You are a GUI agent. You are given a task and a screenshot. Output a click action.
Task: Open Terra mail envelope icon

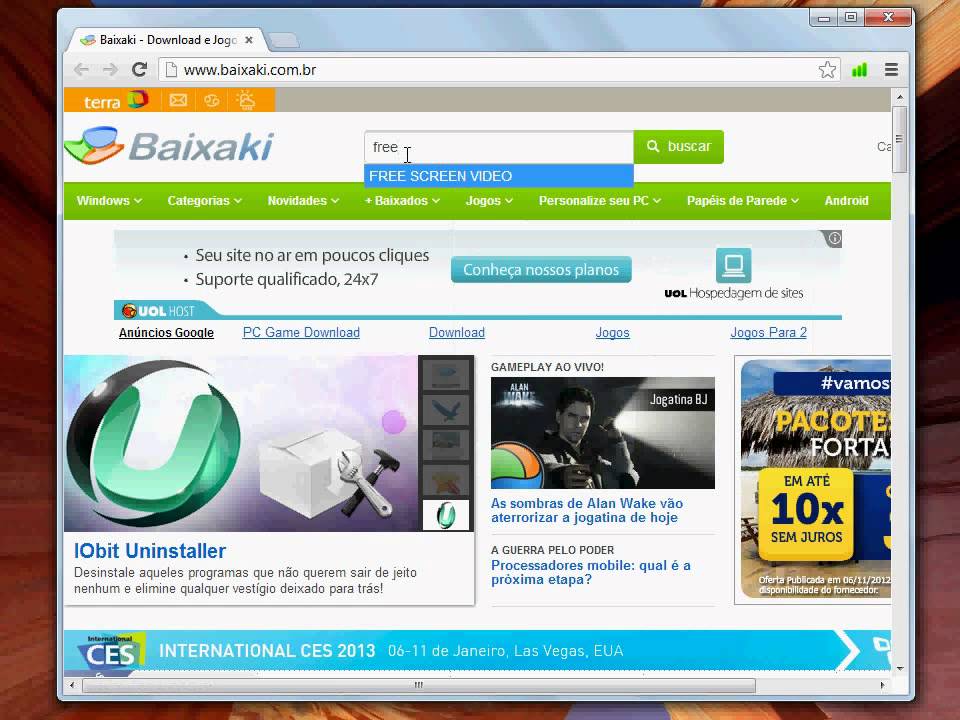click(x=178, y=100)
